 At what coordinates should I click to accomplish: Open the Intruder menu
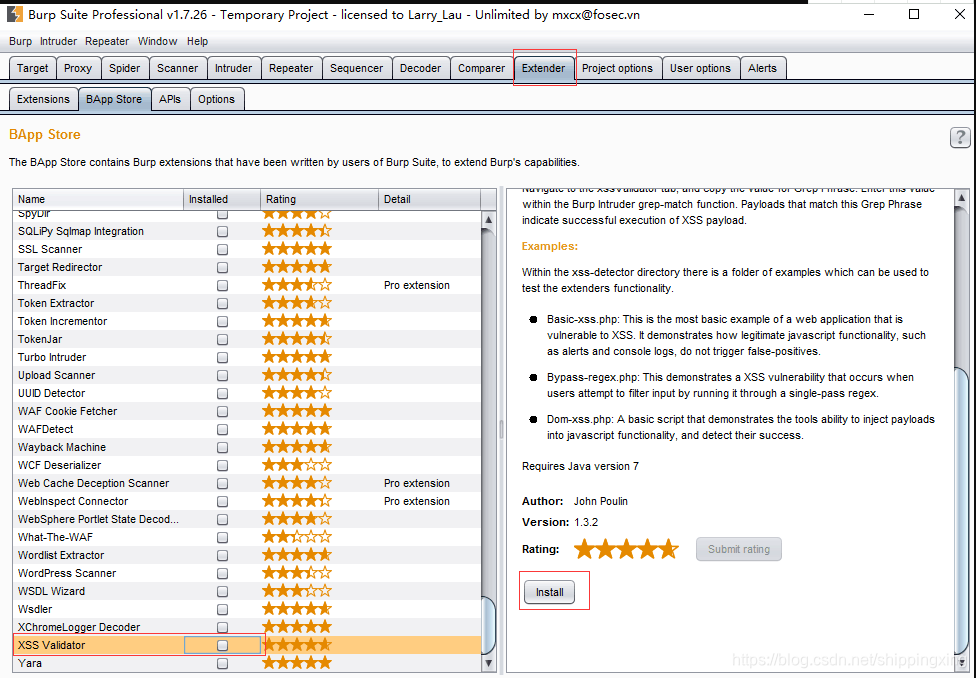point(59,41)
